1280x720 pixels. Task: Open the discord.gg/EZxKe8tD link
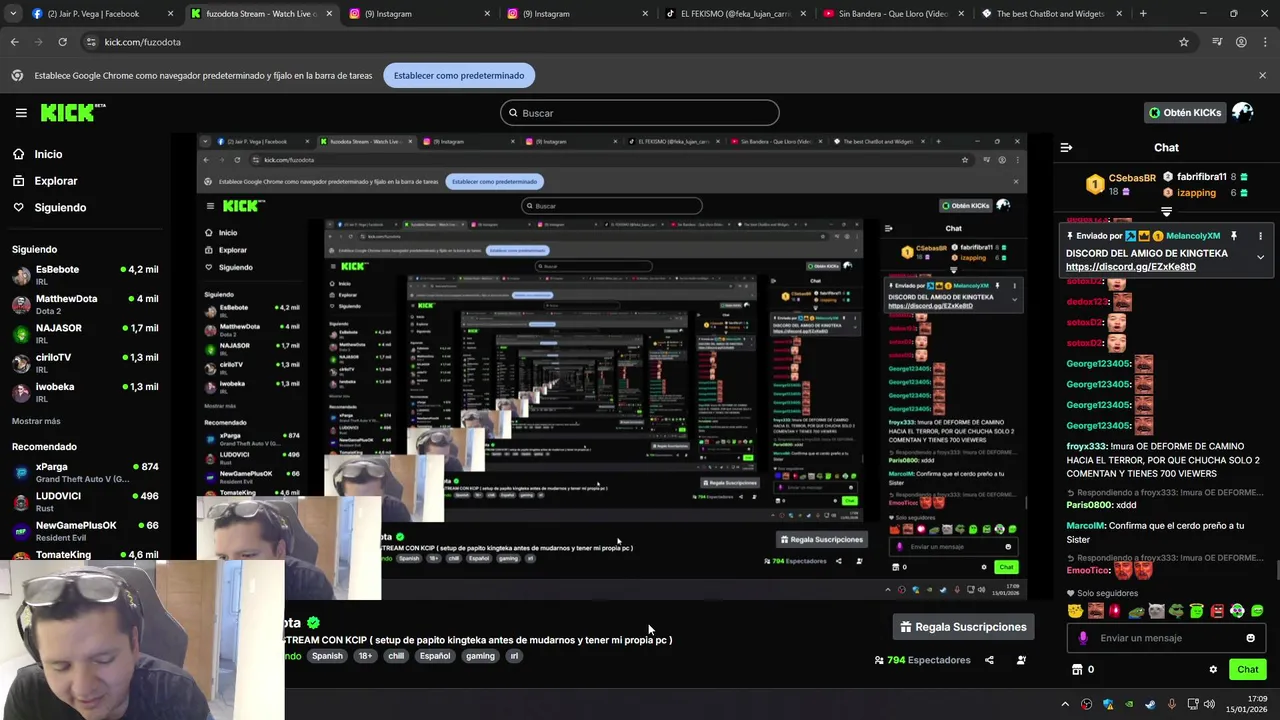pyautogui.click(x=1130, y=267)
